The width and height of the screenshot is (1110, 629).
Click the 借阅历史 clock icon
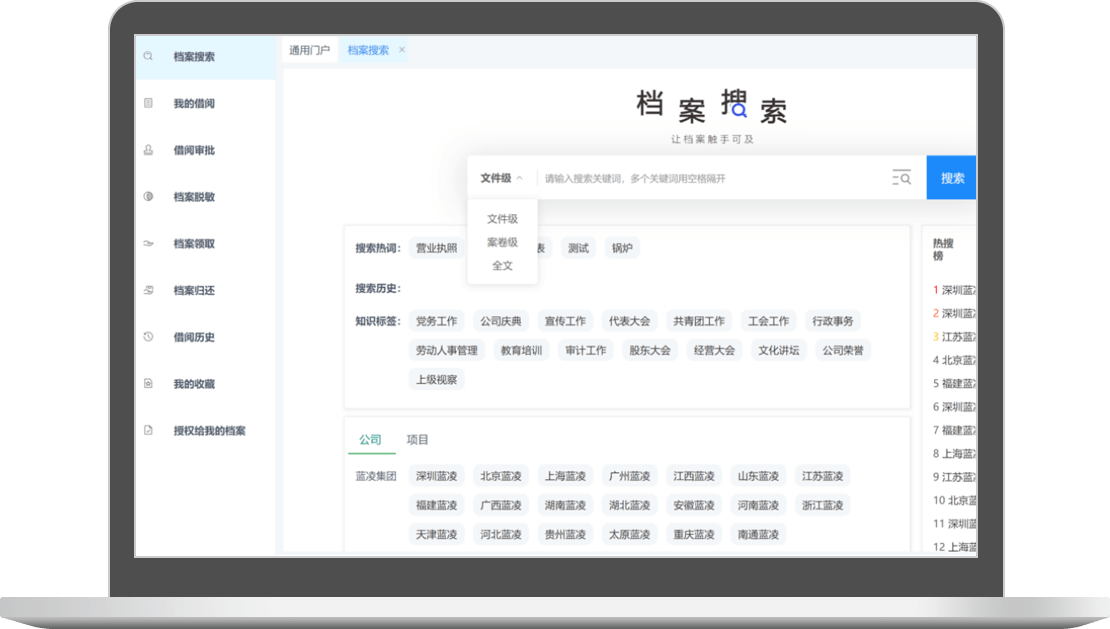tap(148, 337)
